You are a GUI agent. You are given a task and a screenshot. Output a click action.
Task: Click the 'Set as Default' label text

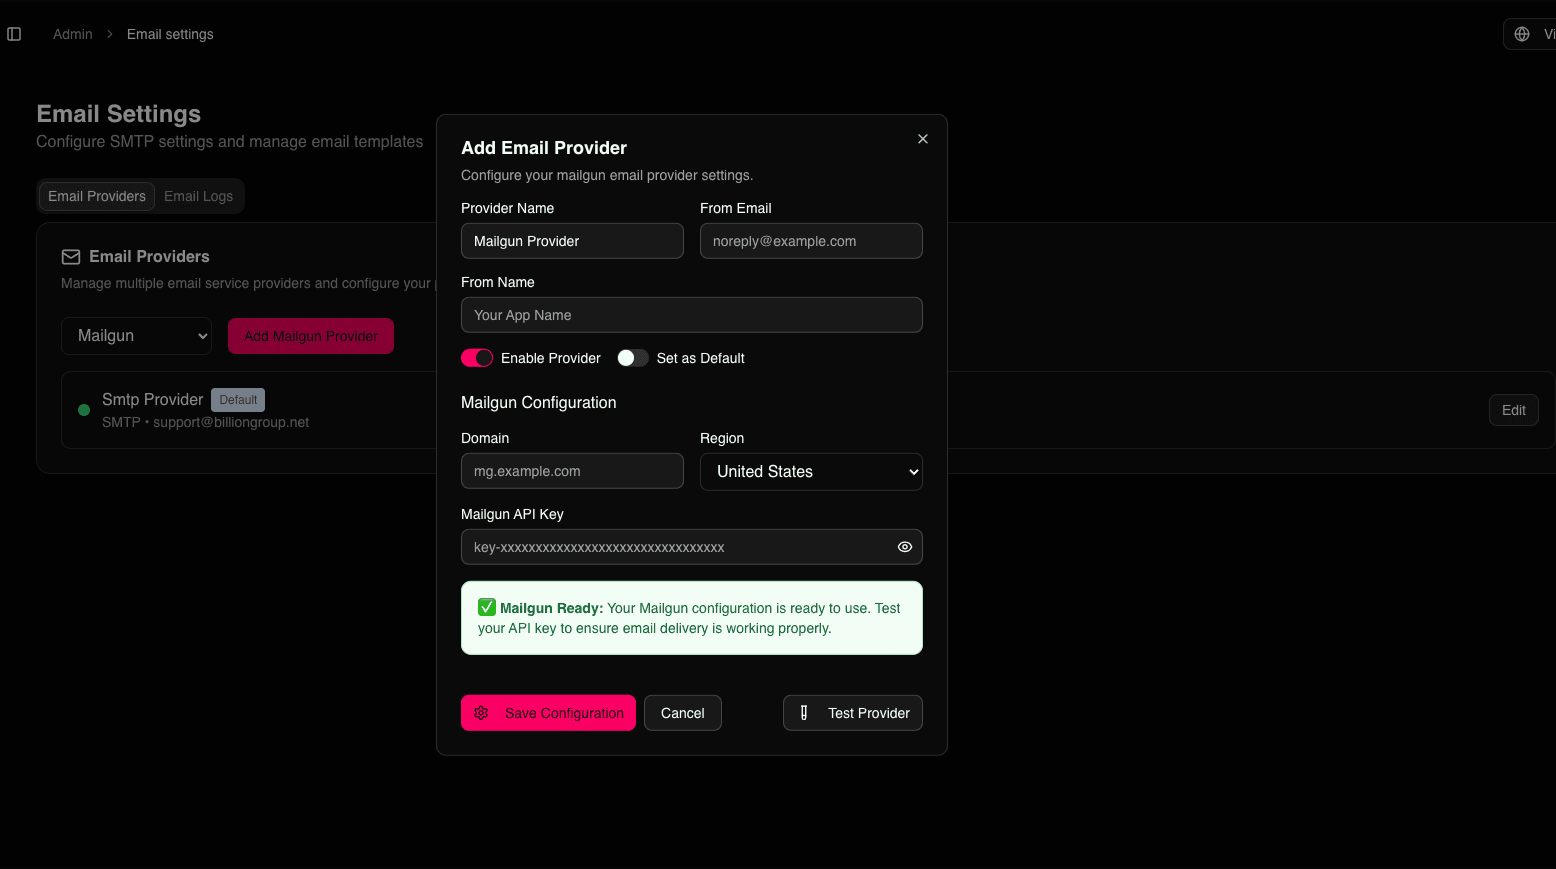click(701, 358)
